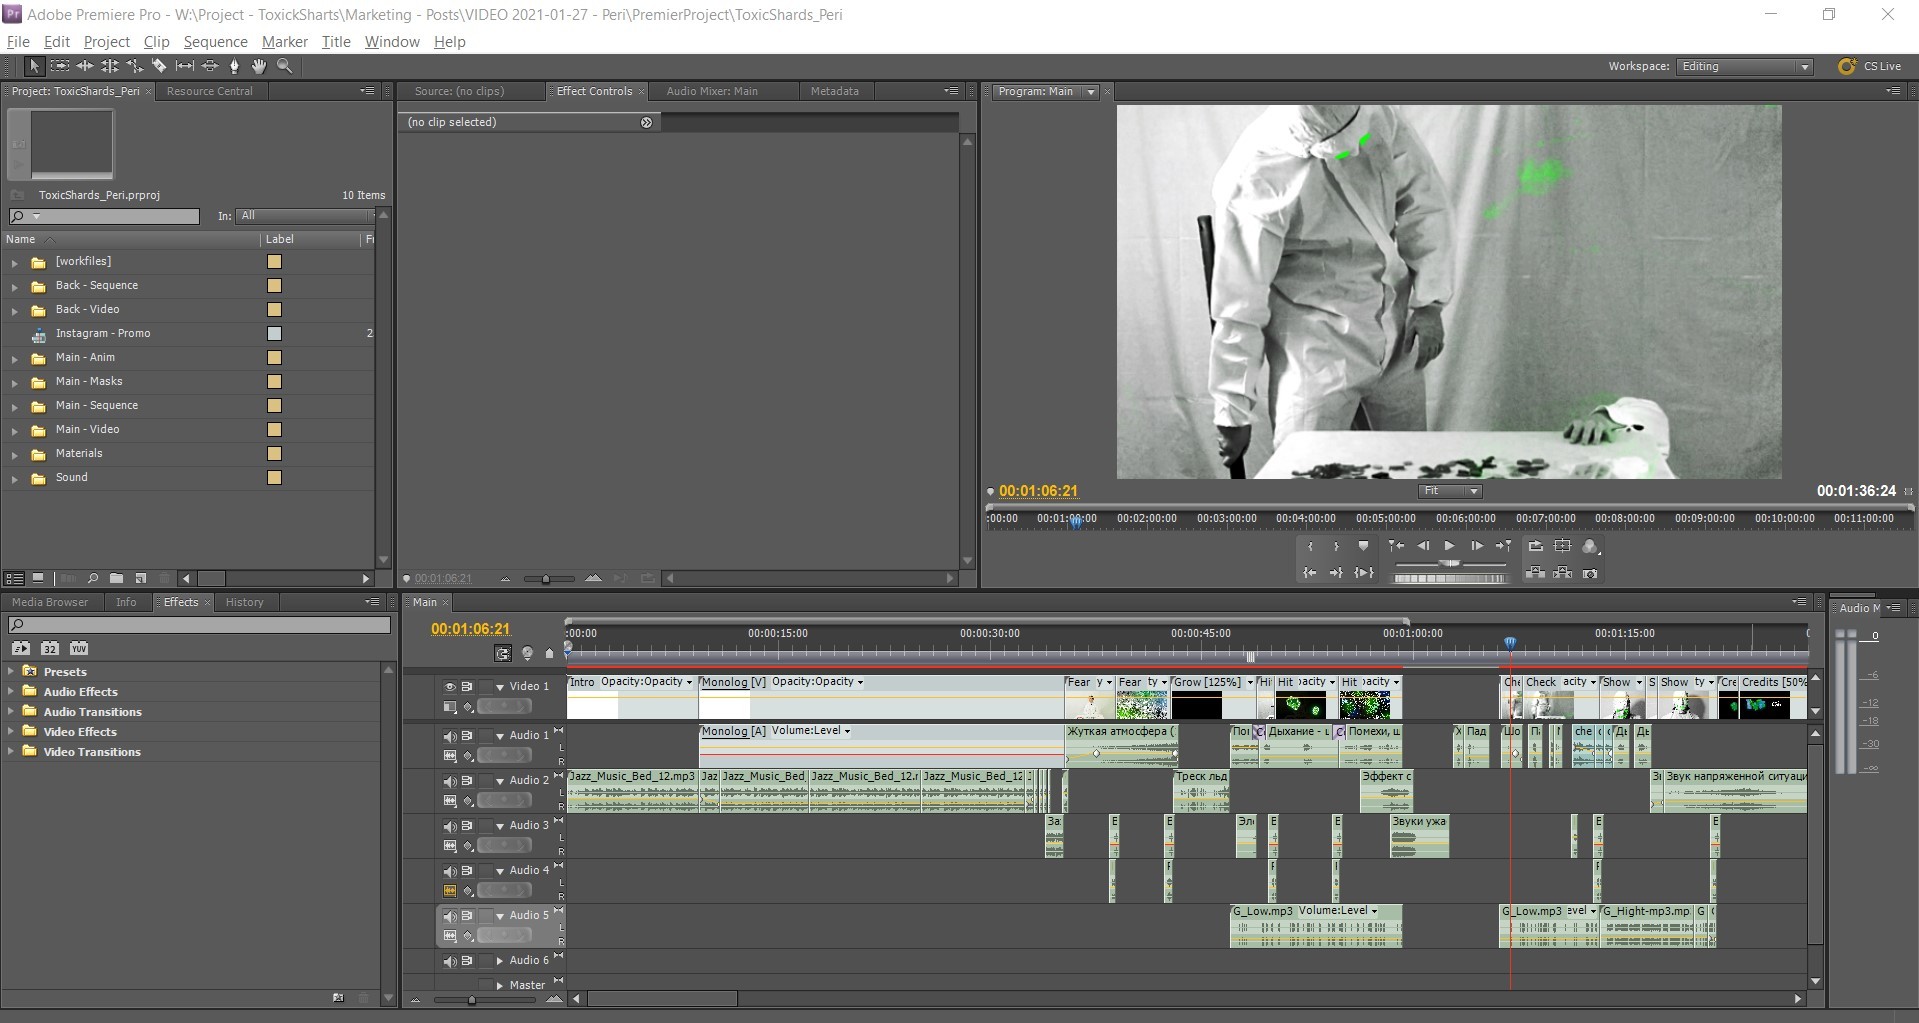Open the Sequence menu
Image resolution: width=1919 pixels, height=1023 pixels.
pyautogui.click(x=215, y=42)
